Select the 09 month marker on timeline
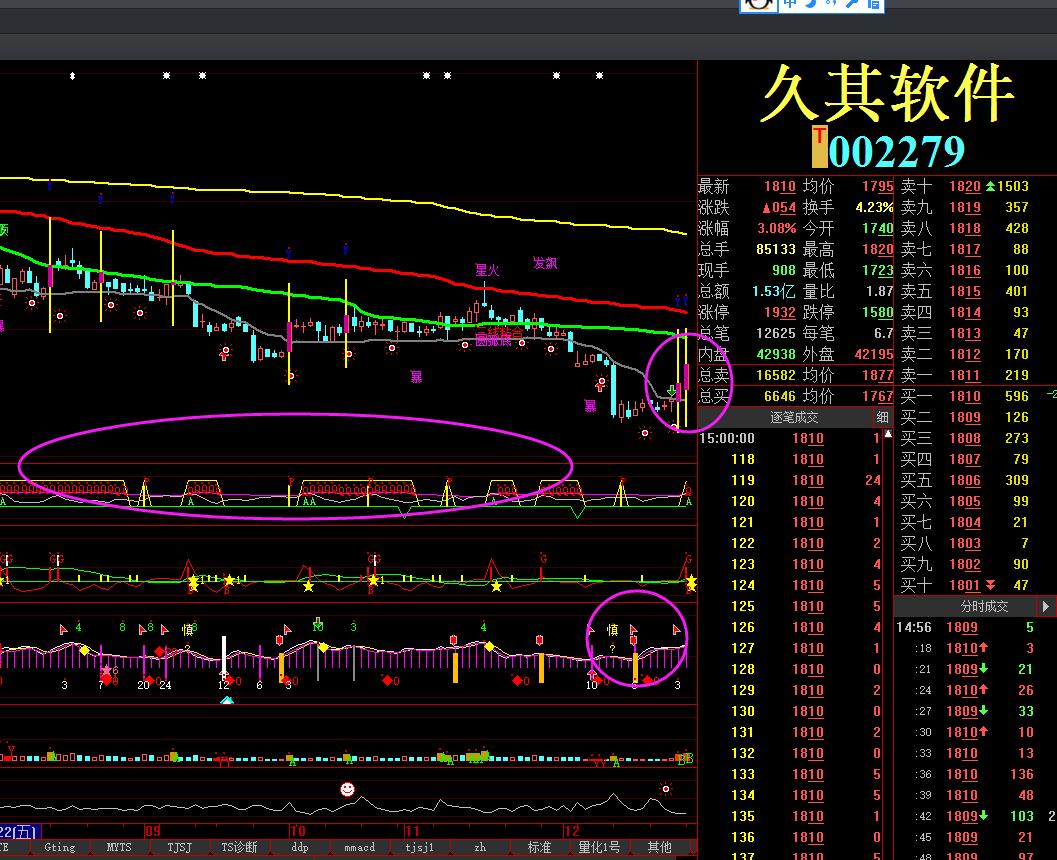Viewport: 1057px width, 860px height. click(x=153, y=831)
